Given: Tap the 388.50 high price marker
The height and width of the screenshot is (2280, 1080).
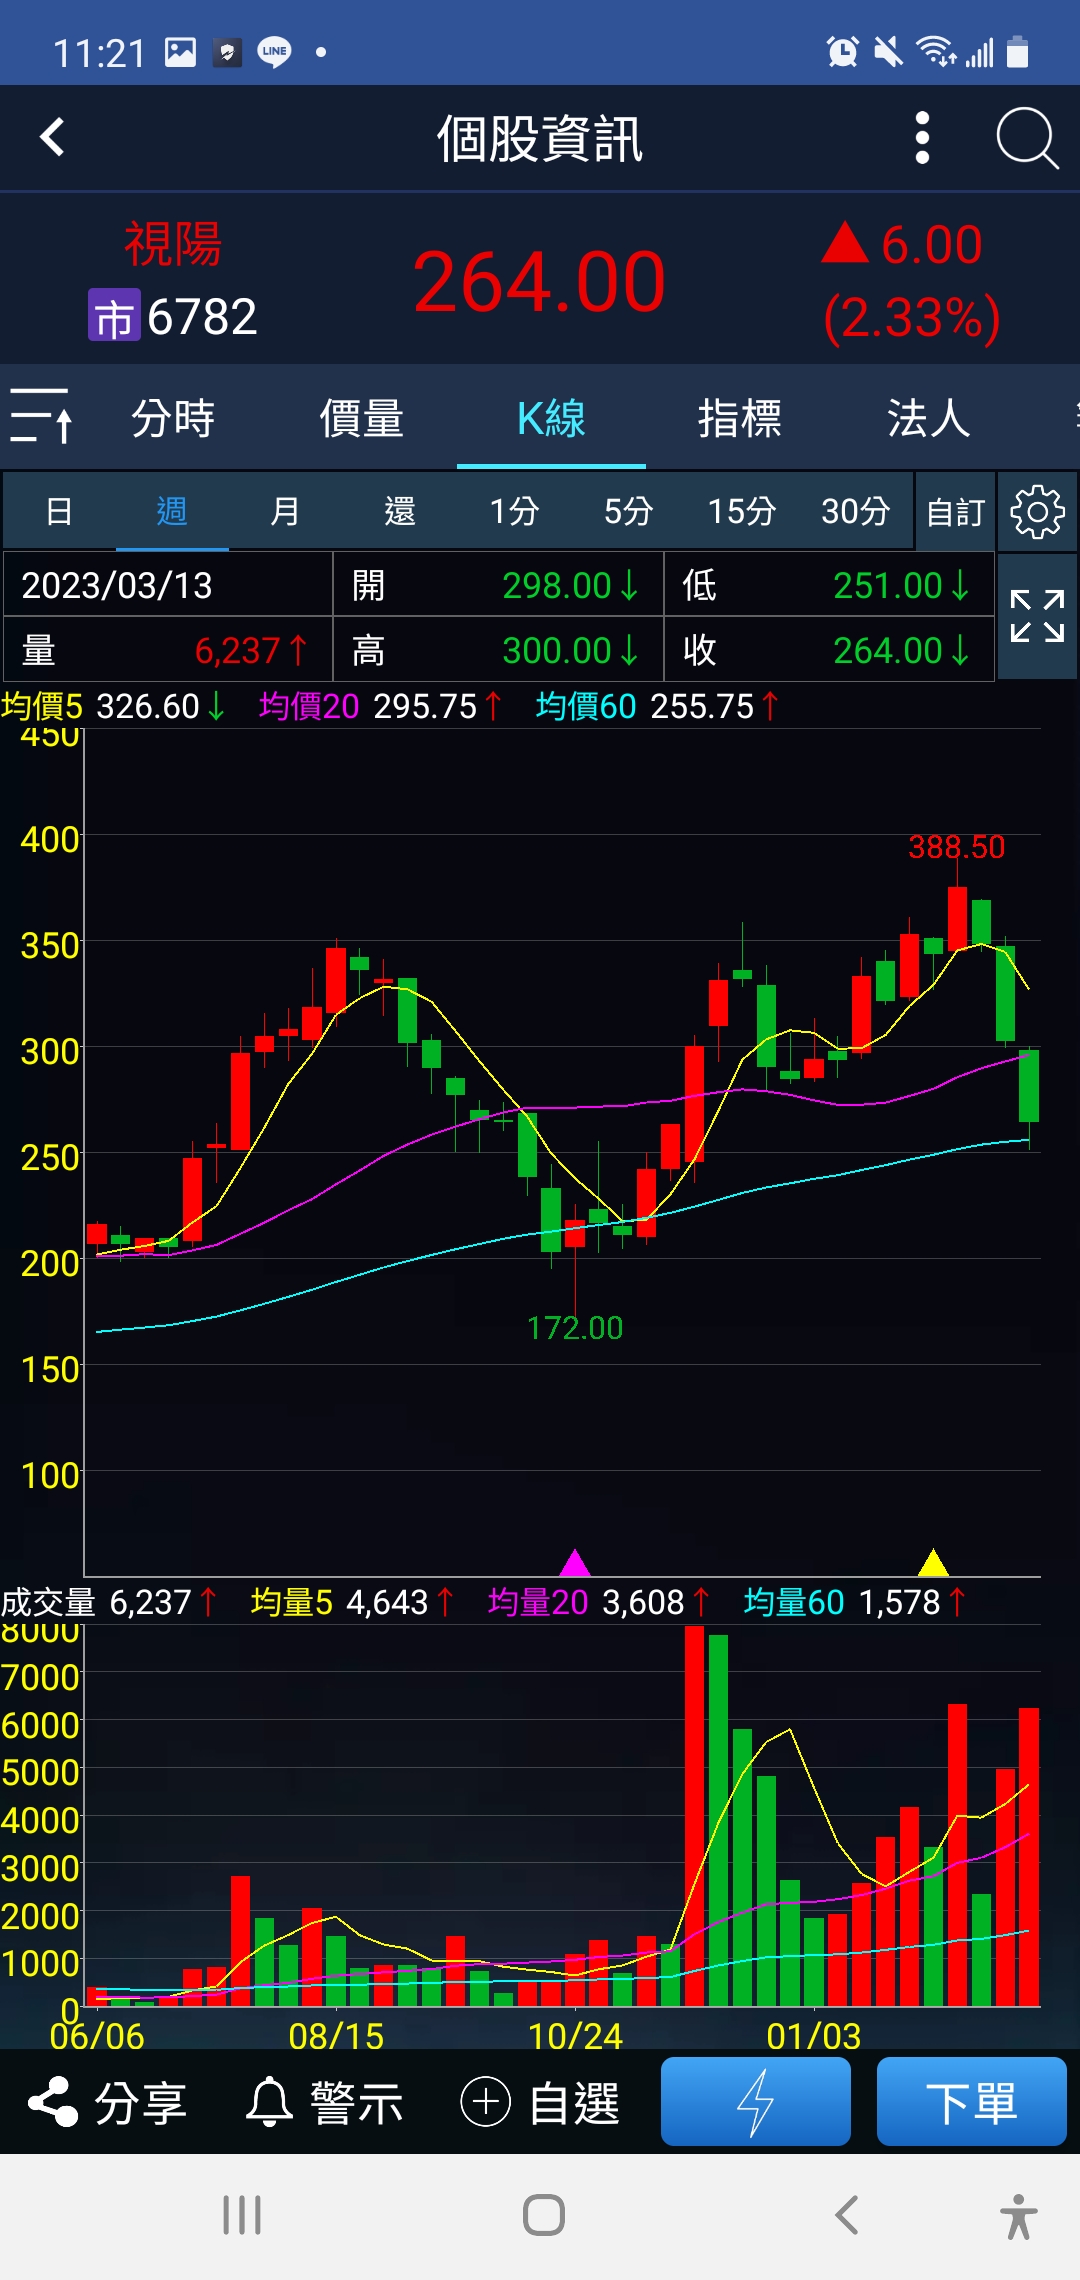Looking at the screenshot, I should (x=956, y=847).
